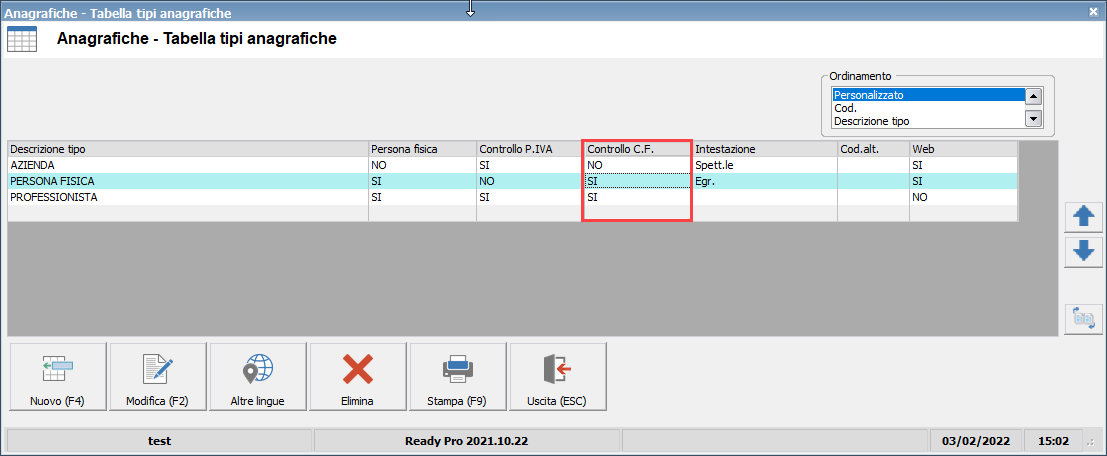Click Persona fisica NO cell of AZIENDA
The image size is (1107, 456).
tap(422, 165)
